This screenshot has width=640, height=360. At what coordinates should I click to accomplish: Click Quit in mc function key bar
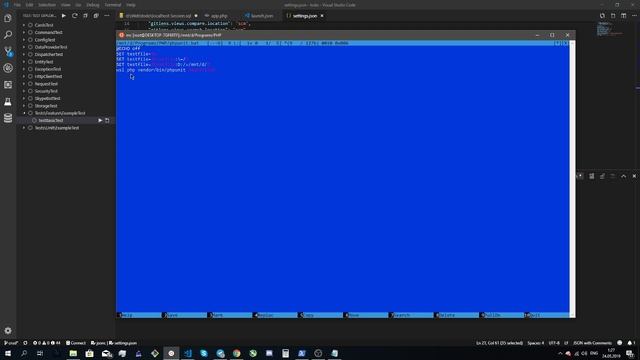point(535,315)
